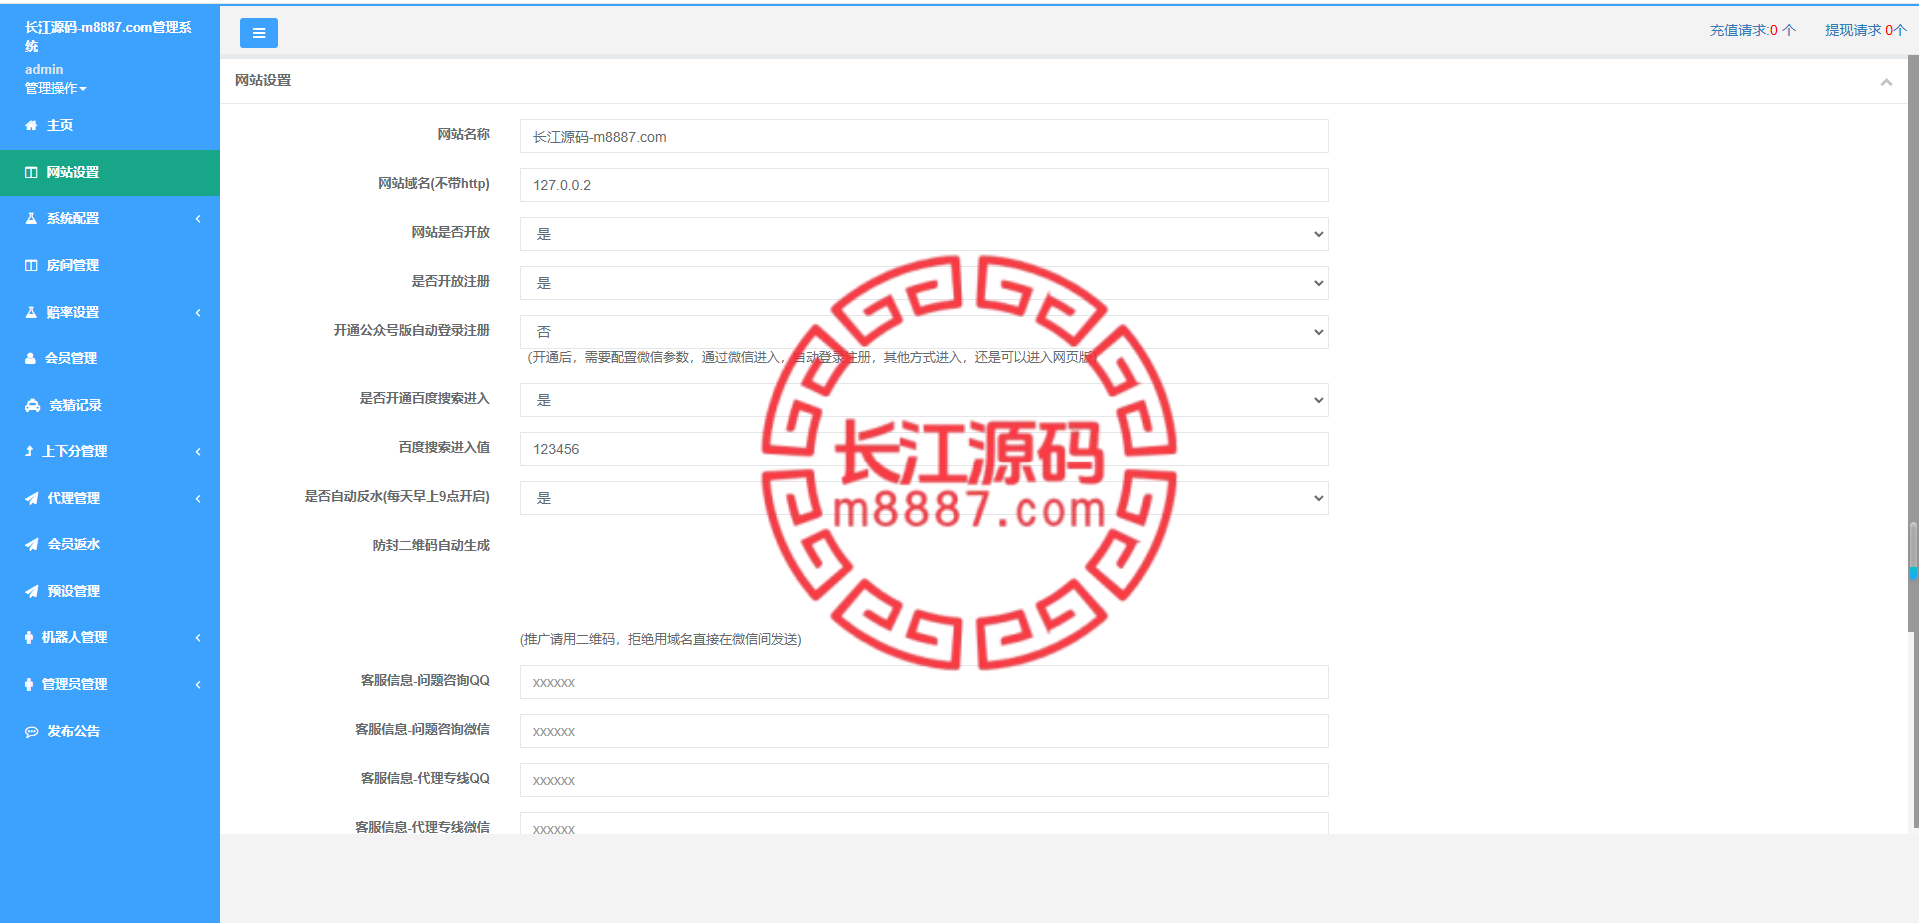Click the arrow icon beside 上下分管理
This screenshot has width=1919, height=923.
click(29, 451)
